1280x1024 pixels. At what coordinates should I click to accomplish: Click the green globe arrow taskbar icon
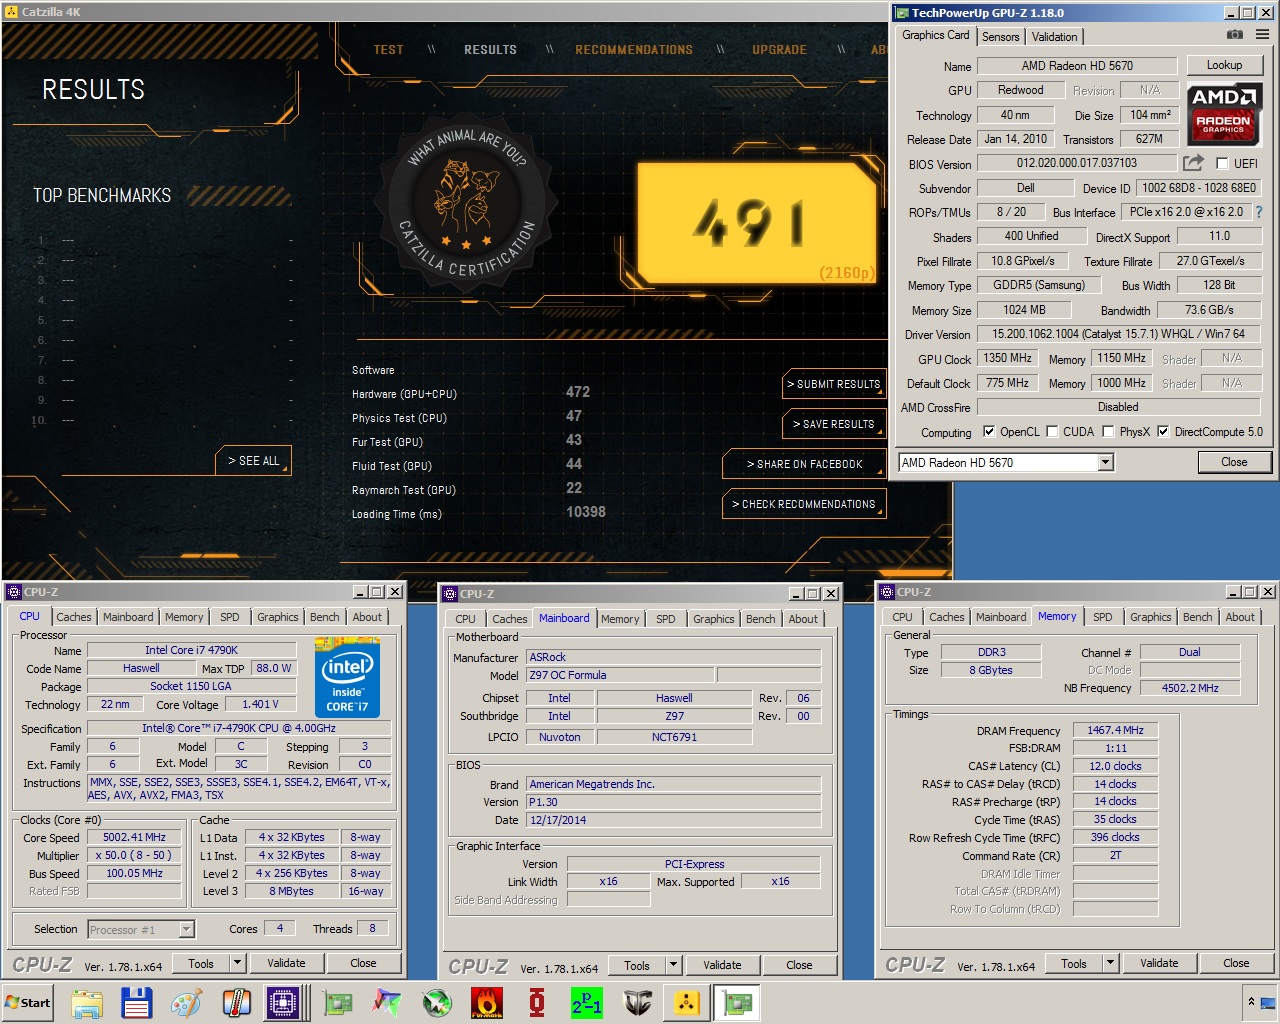tap(437, 1003)
